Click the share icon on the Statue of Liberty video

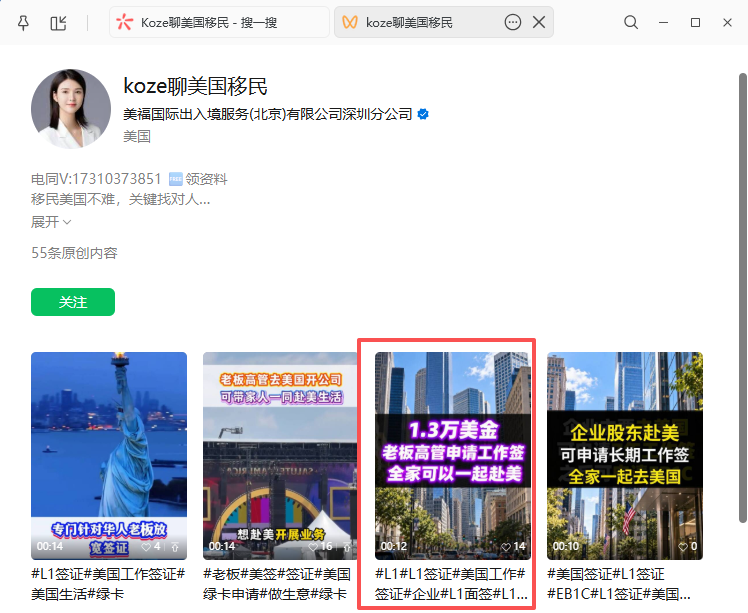point(175,547)
